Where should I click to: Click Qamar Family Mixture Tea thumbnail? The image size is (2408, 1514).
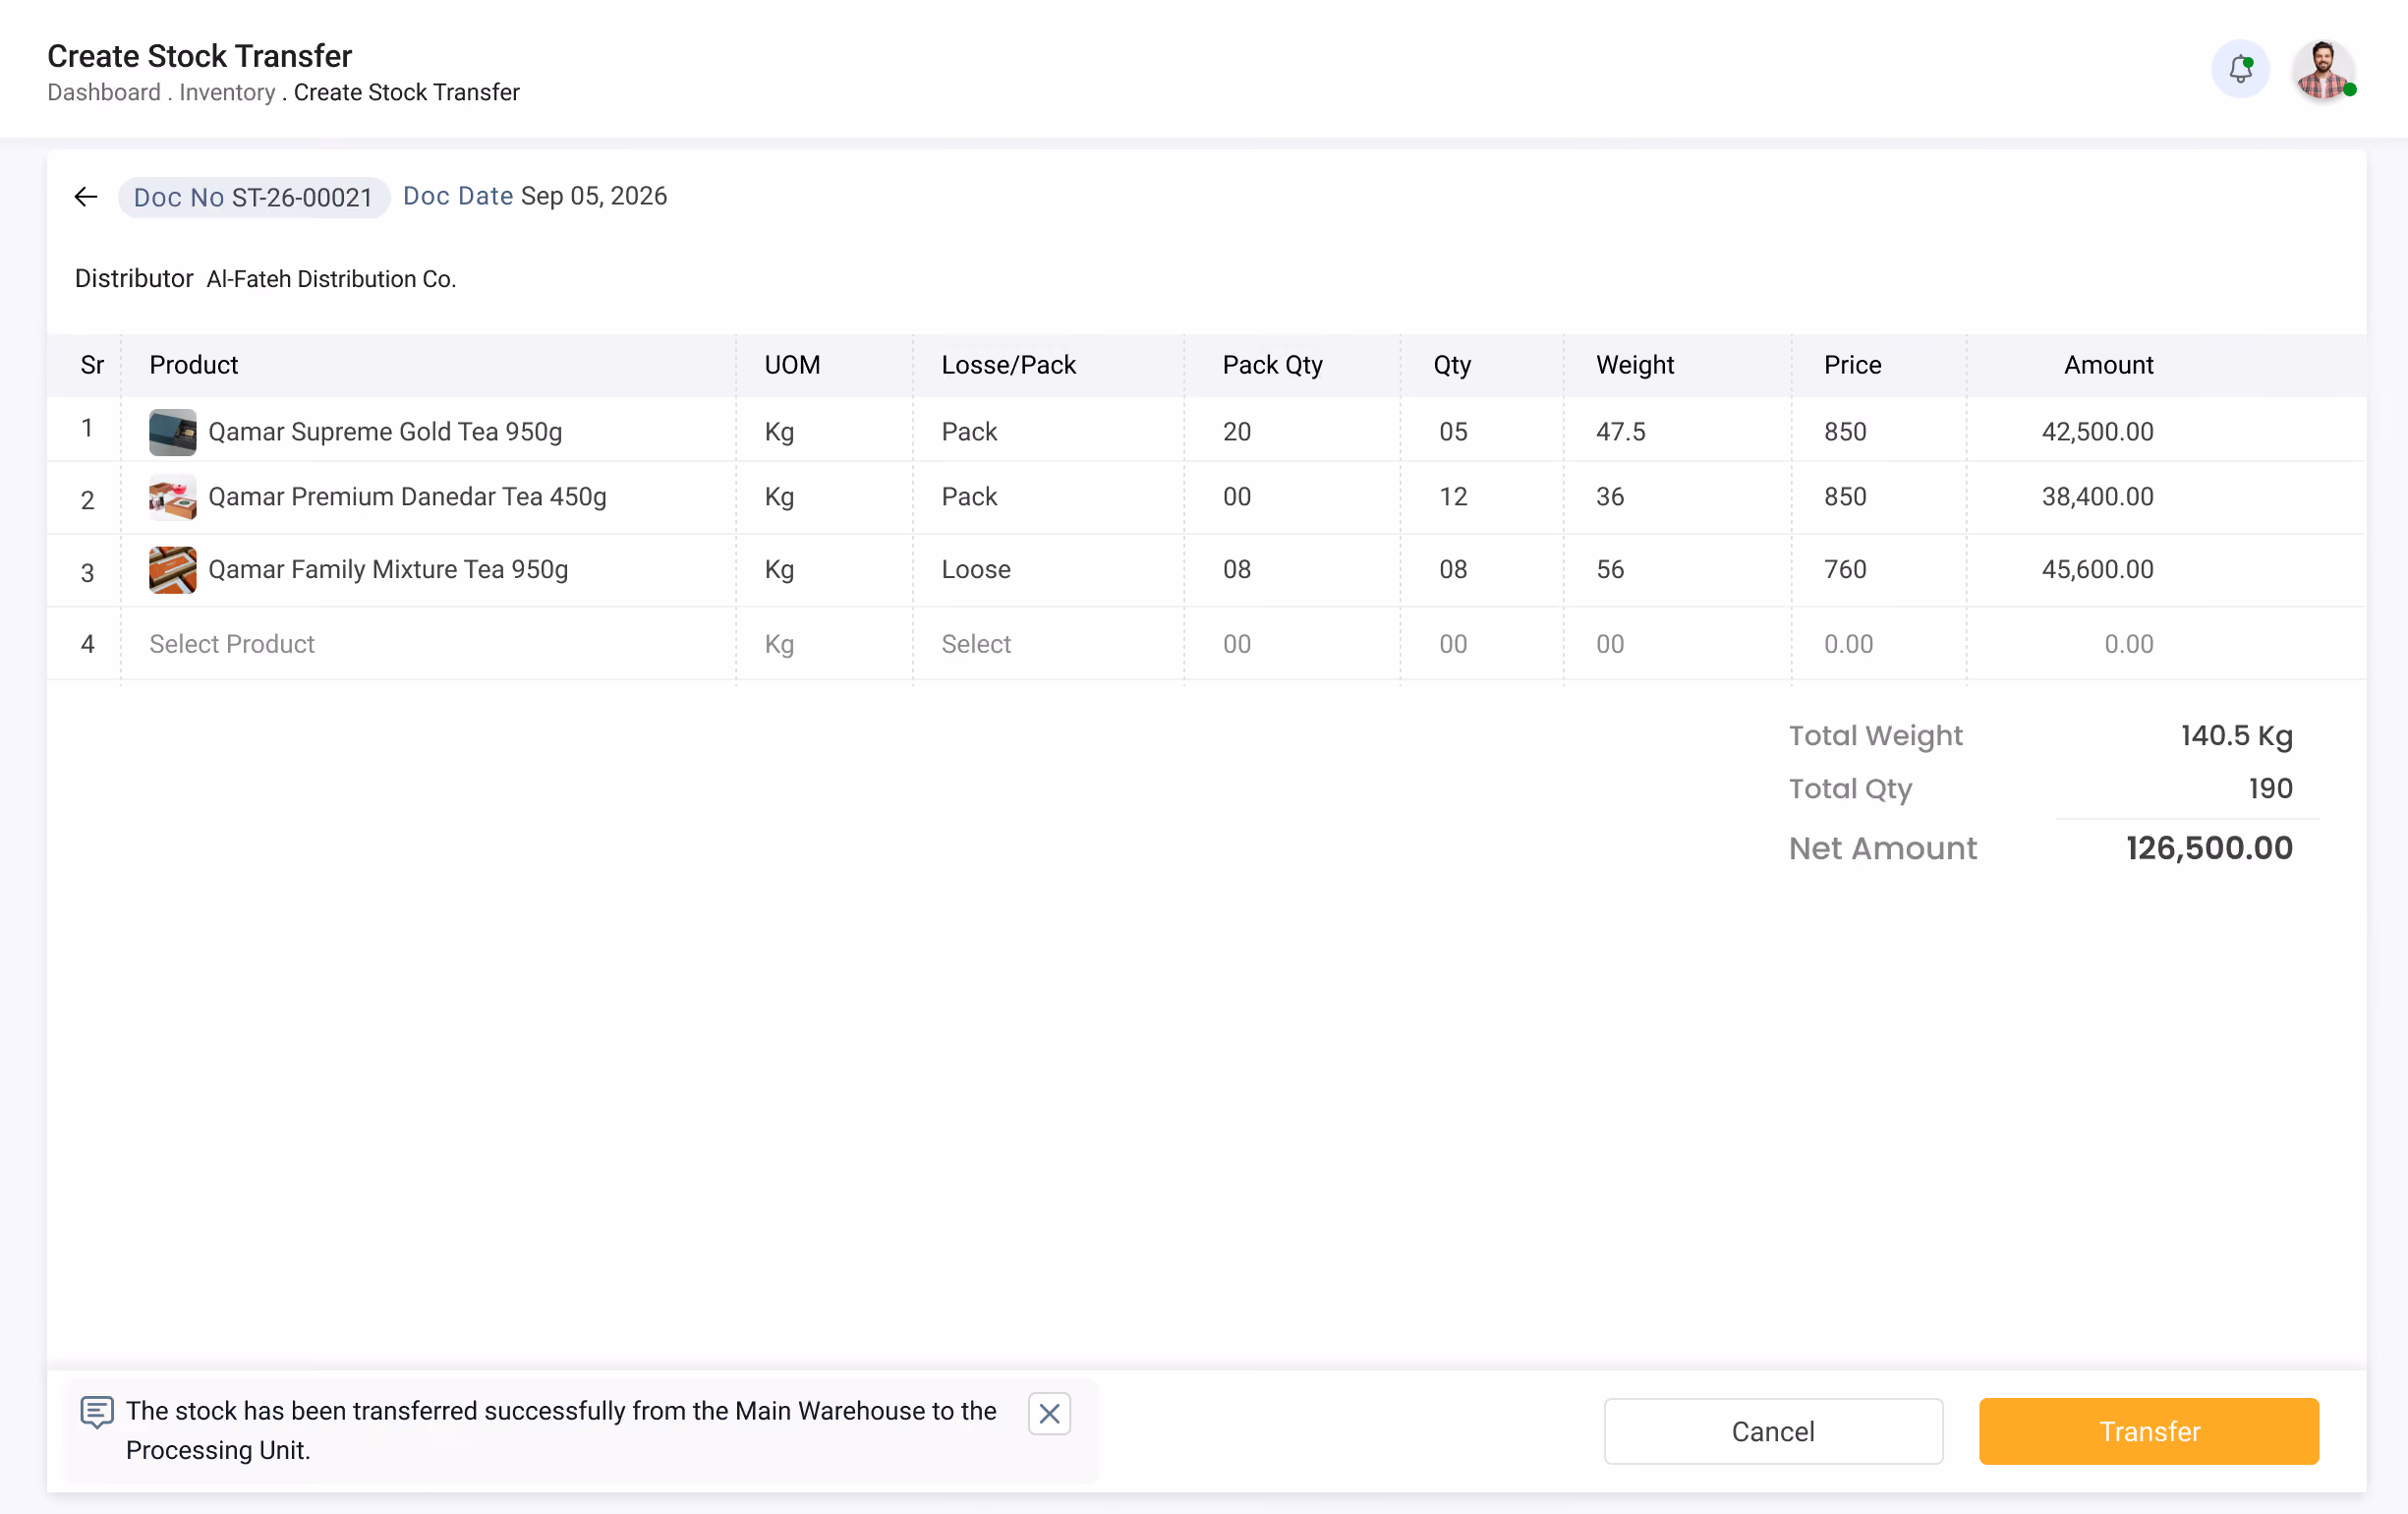coord(173,570)
